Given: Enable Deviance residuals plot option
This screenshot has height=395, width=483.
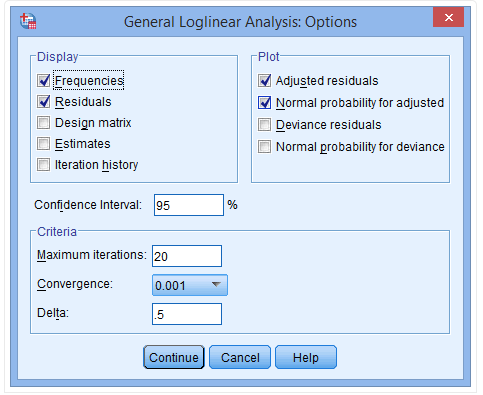Looking at the screenshot, I should (264, 125).
